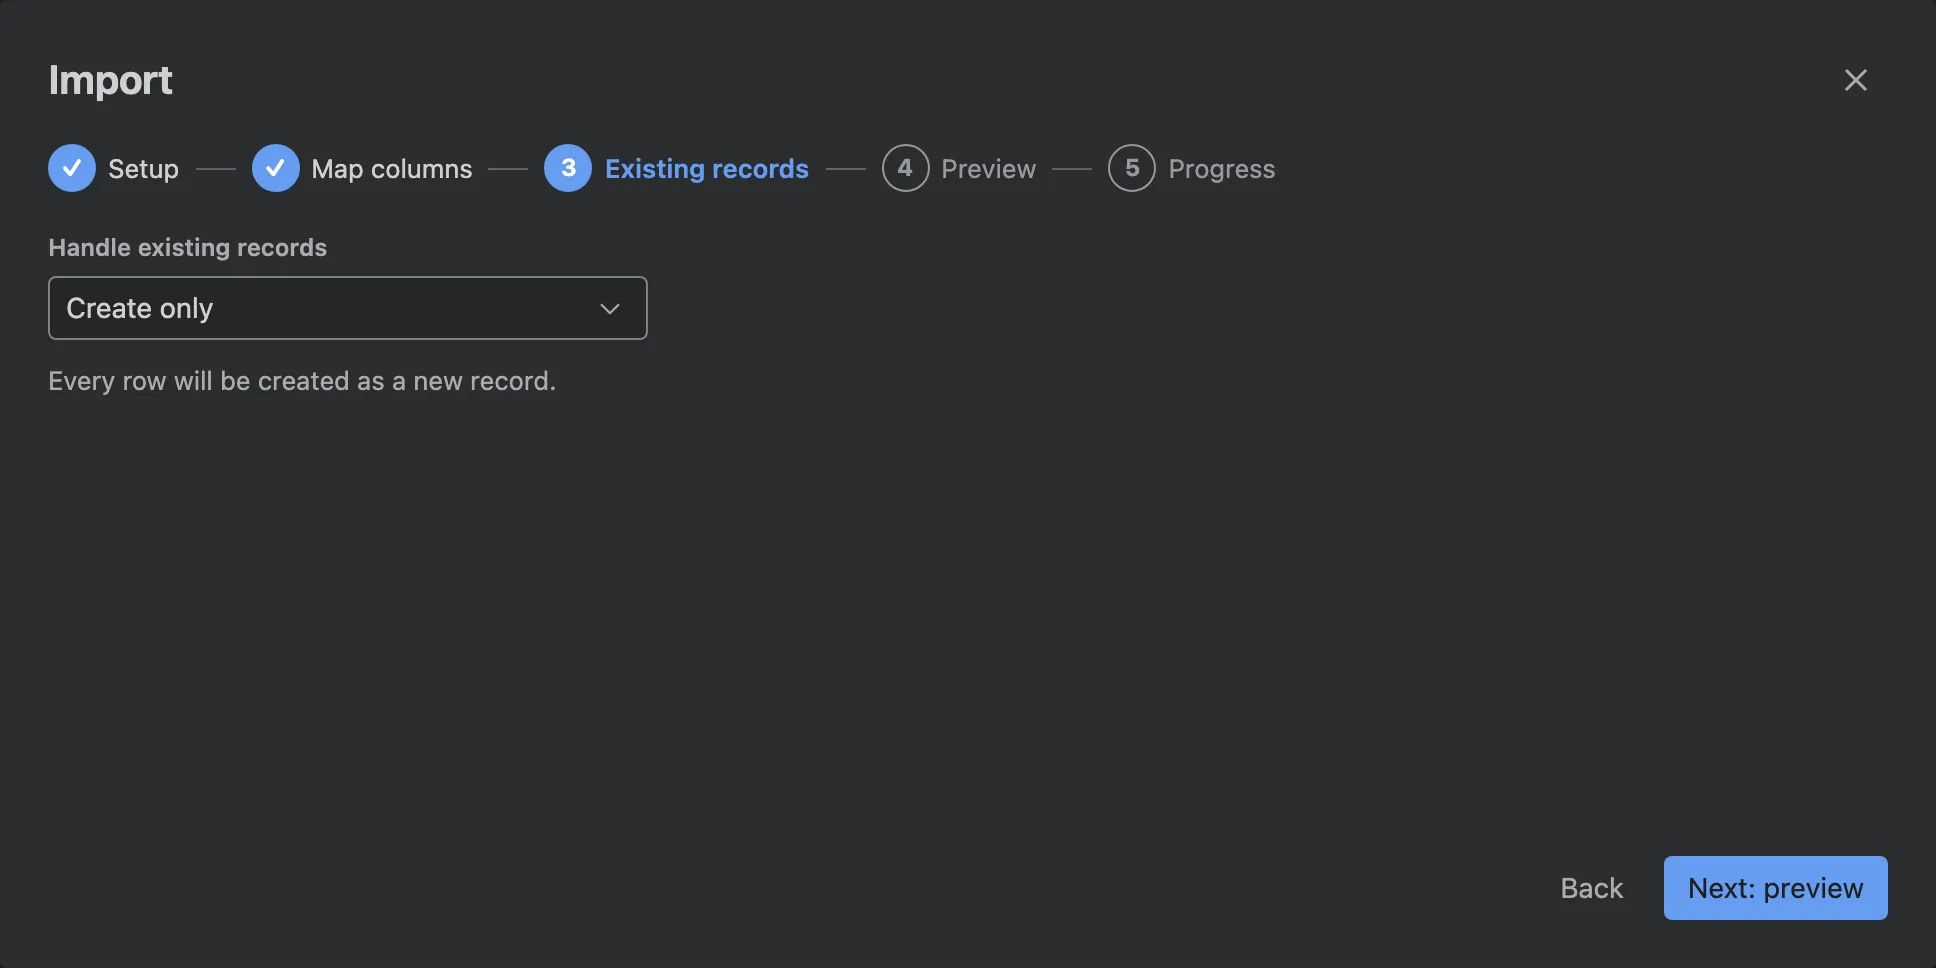Click the dropdown chevron arrow

point(610,309)
